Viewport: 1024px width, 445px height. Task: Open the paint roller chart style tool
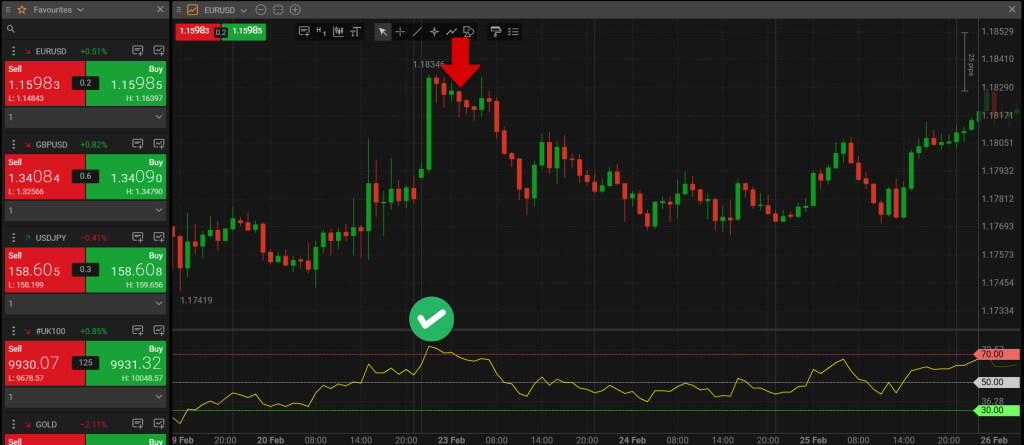click(x=497, y=31)
